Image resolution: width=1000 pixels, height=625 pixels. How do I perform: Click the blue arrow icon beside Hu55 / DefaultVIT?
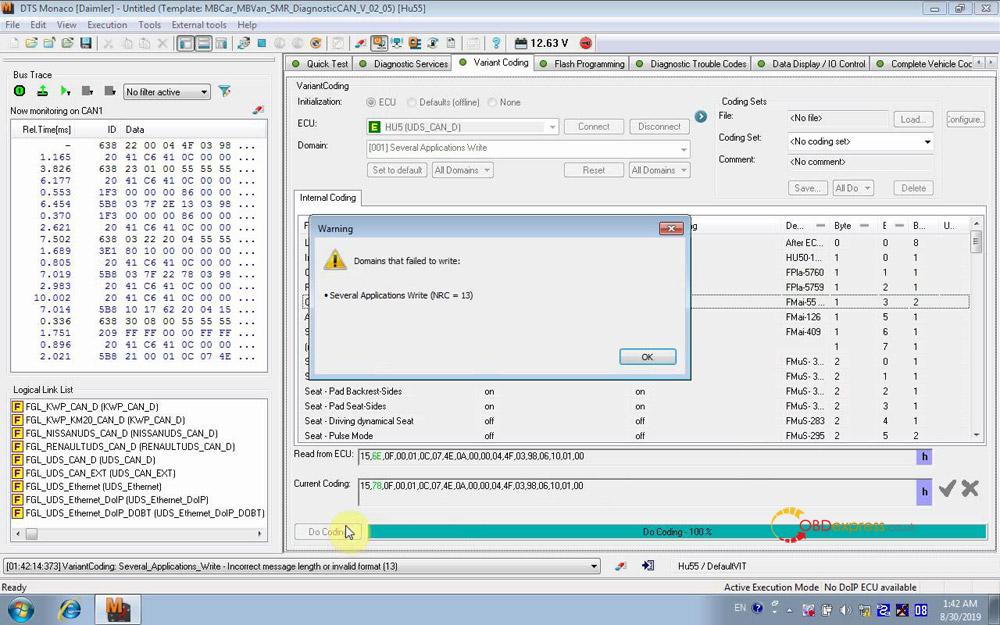tap(649, 566)
